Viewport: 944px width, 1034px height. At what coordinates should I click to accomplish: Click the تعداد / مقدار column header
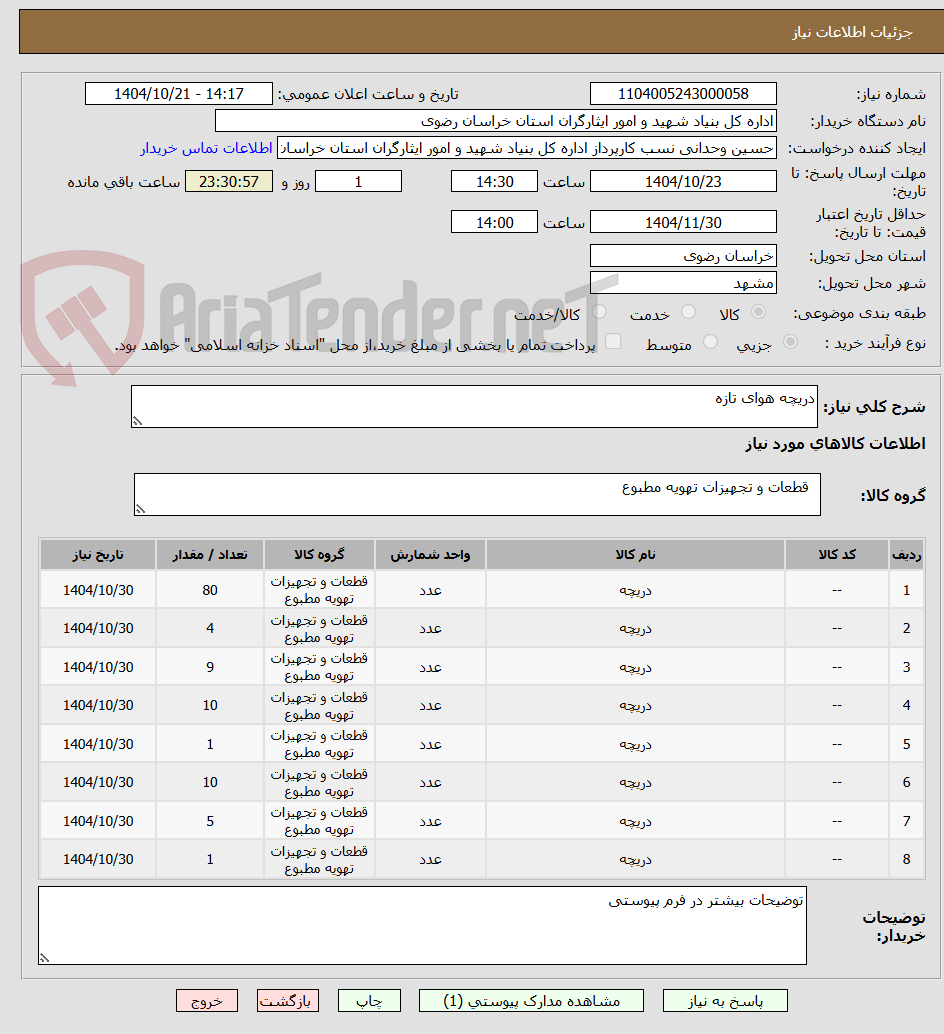[x=210, y=555]
